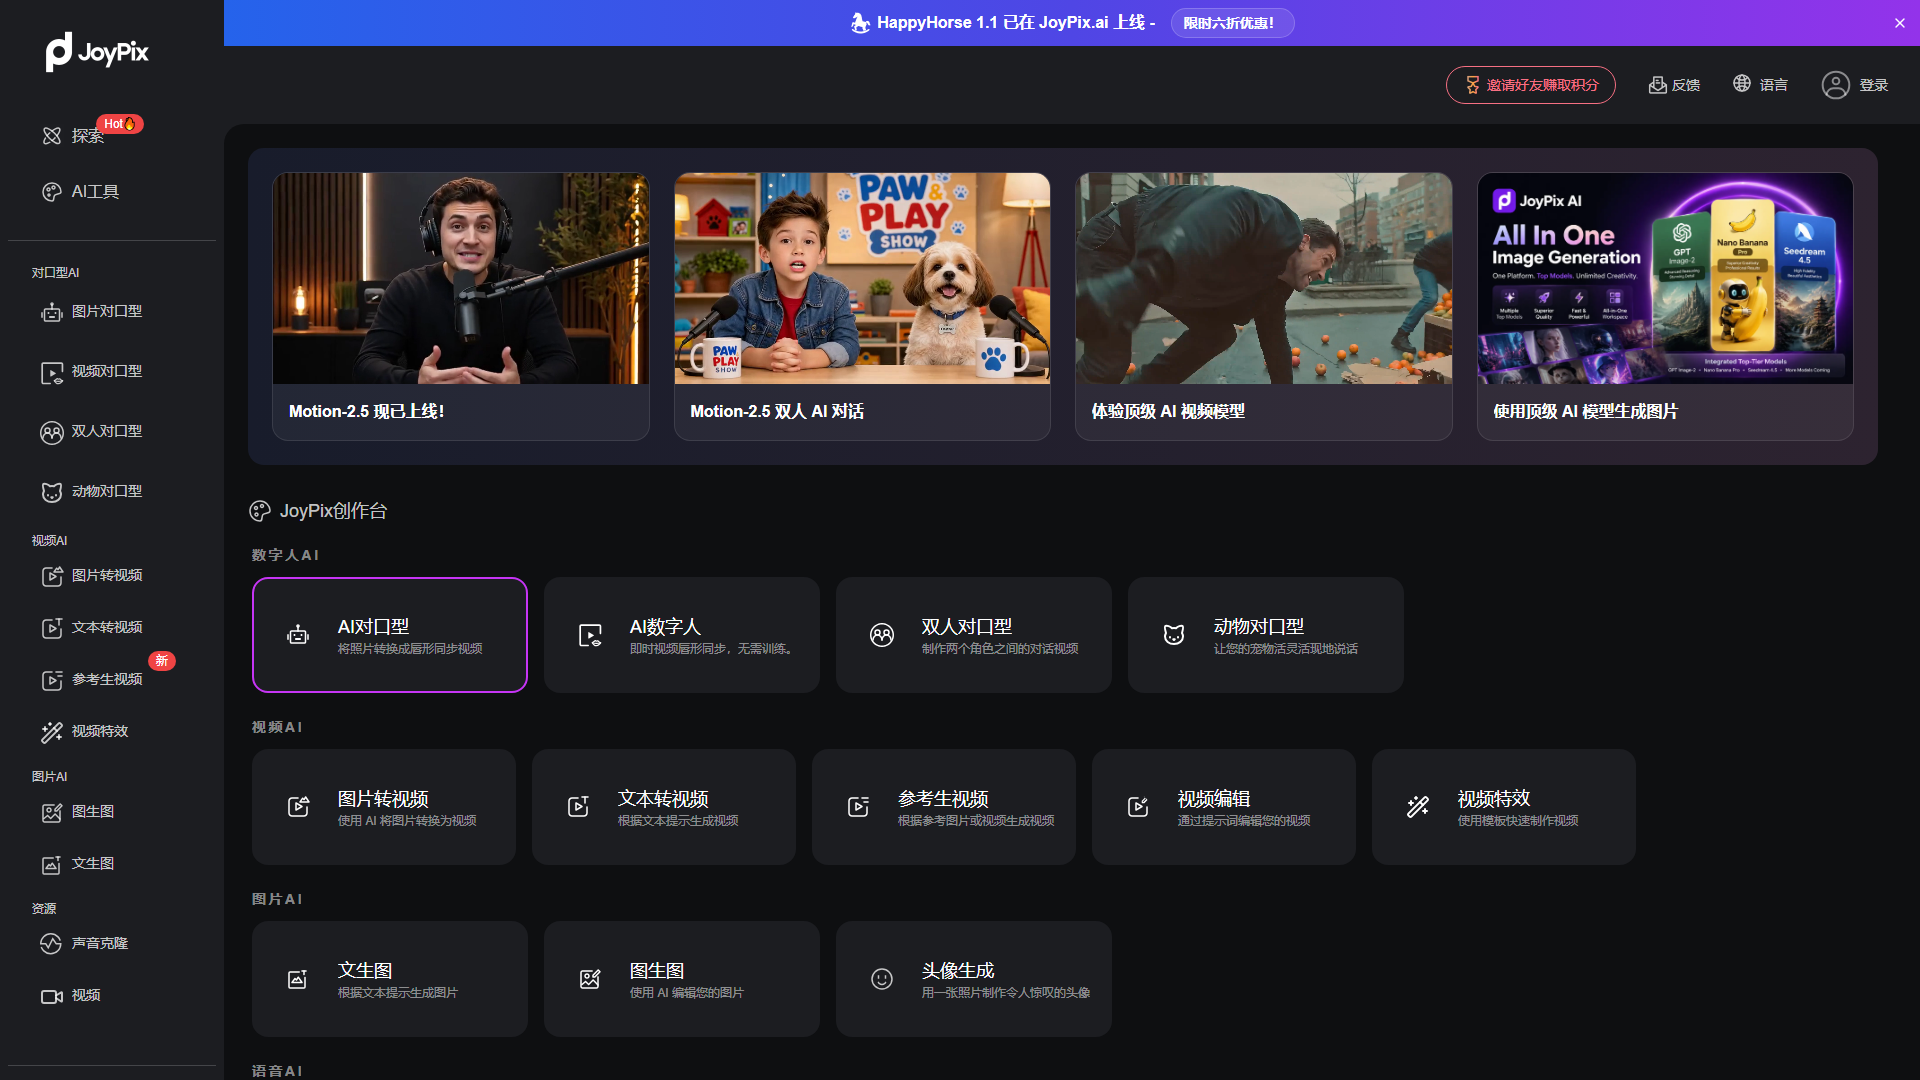Select the 动物对口型 cat icon in sidebar
This screenshot has height=1080, width=1920.
(52, 493)
